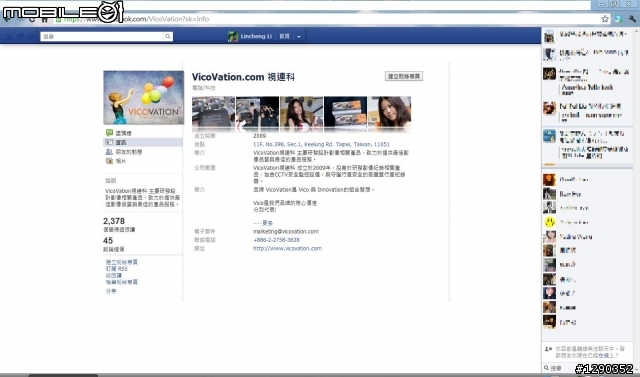This screenshot has height=377, width=640.
Task: Open chat with contact named Yuting
Action: point(587,237)
